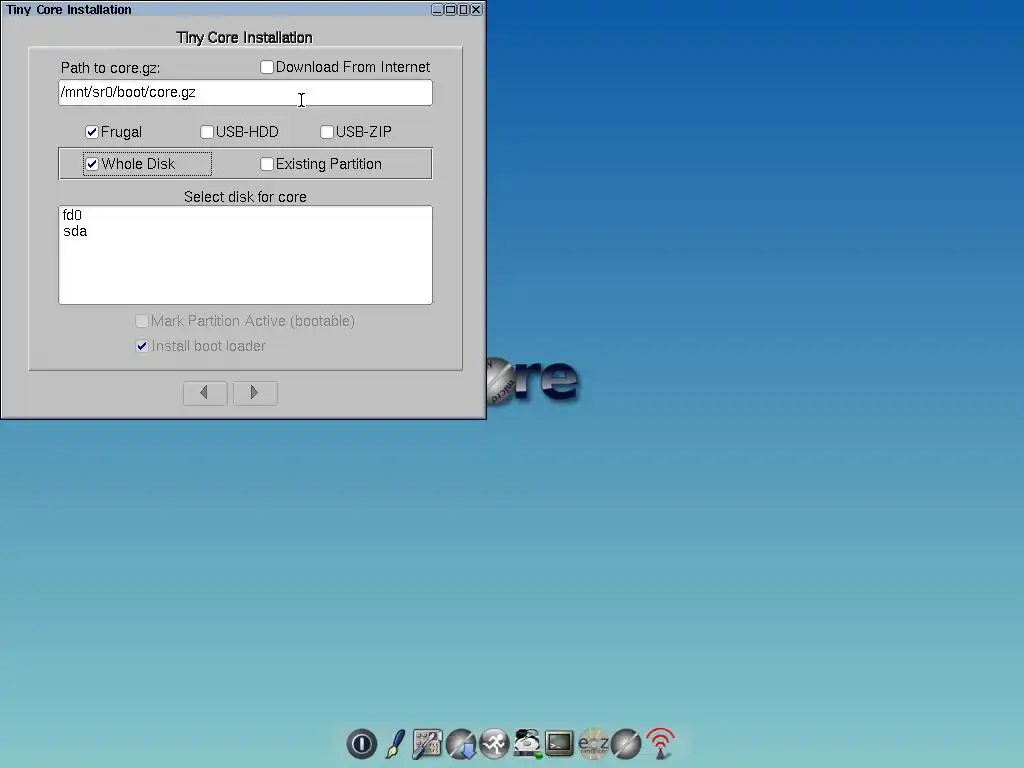Open the Mount Tool hard drive icon
The image size is (1024, 768).
click(527, 744)
